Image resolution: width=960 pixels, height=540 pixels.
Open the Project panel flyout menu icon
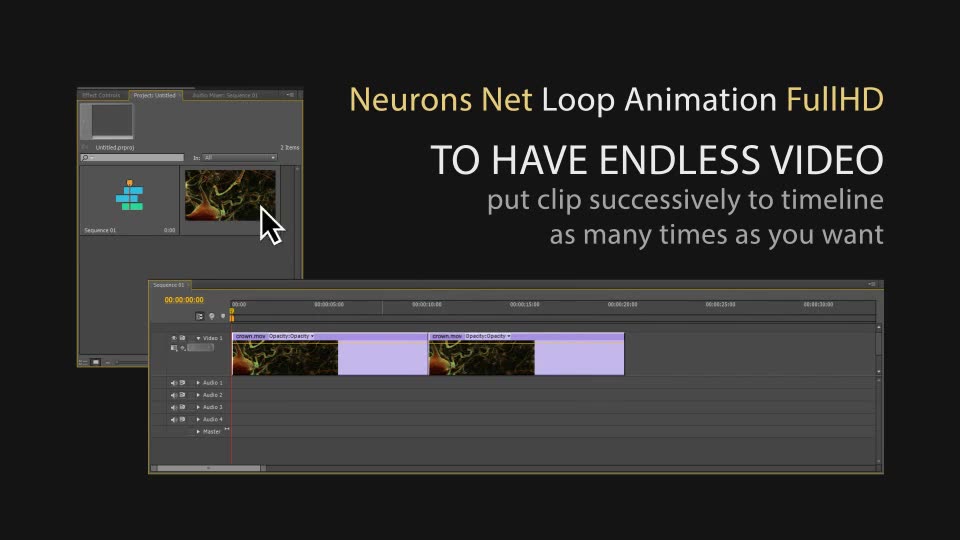click(x=289, y=95)
